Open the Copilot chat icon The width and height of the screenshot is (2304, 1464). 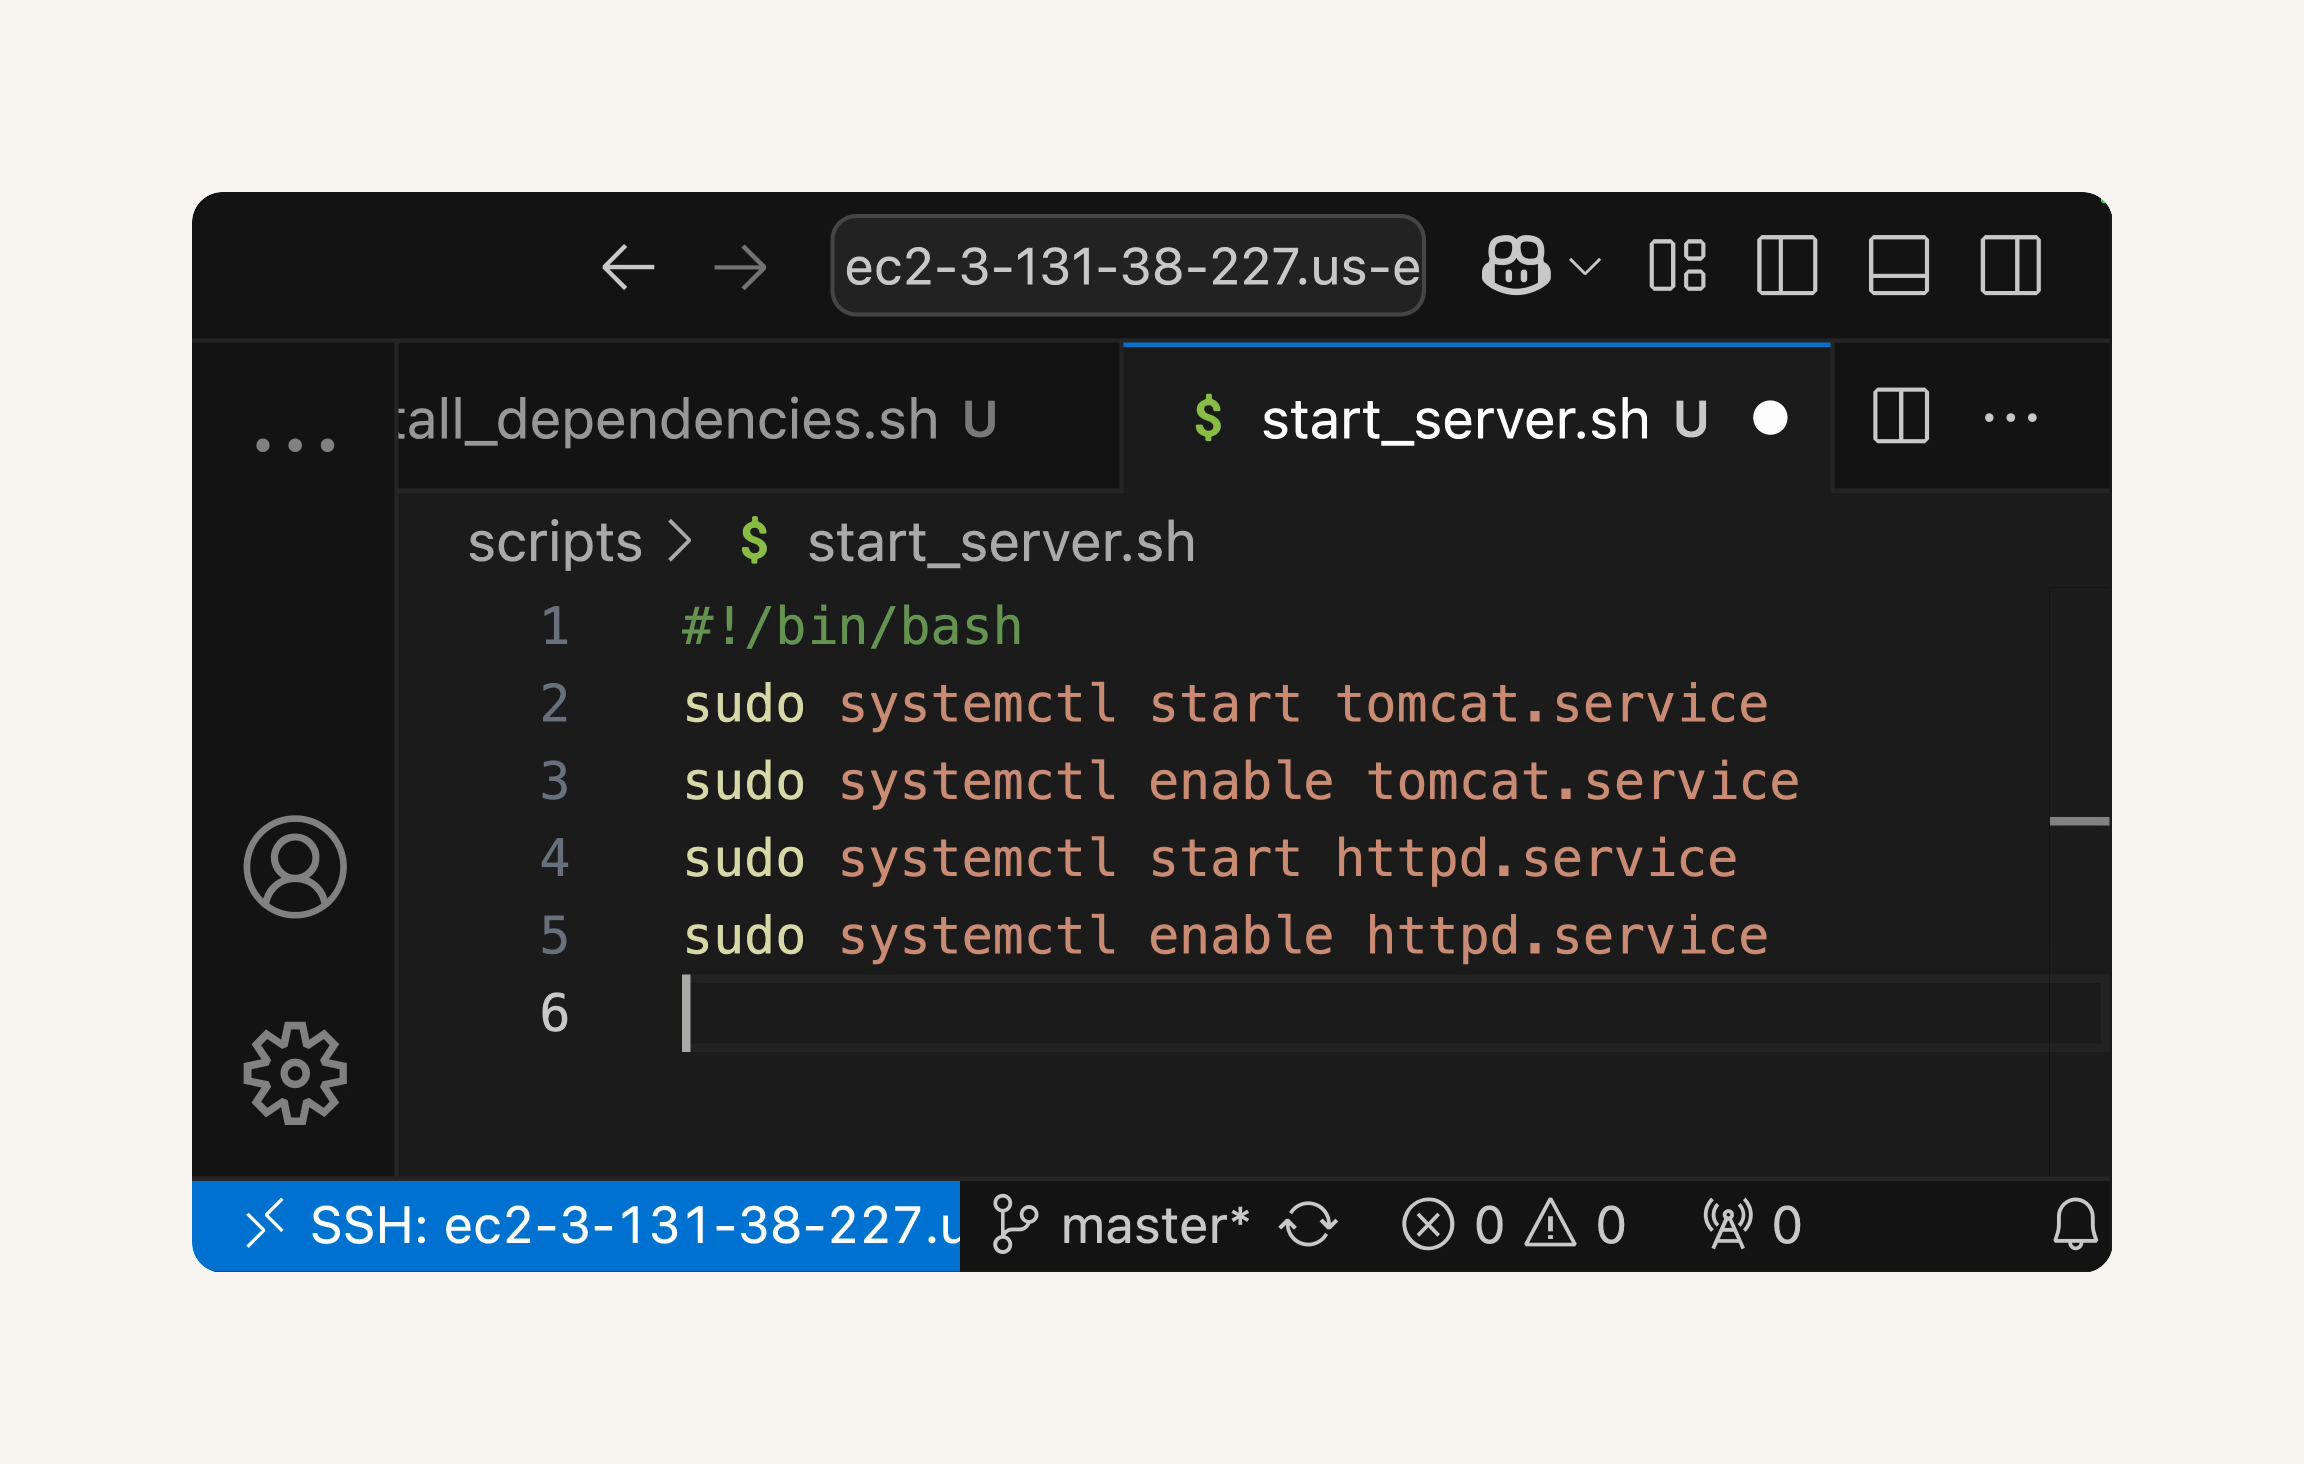click(x=1515, y=266)
